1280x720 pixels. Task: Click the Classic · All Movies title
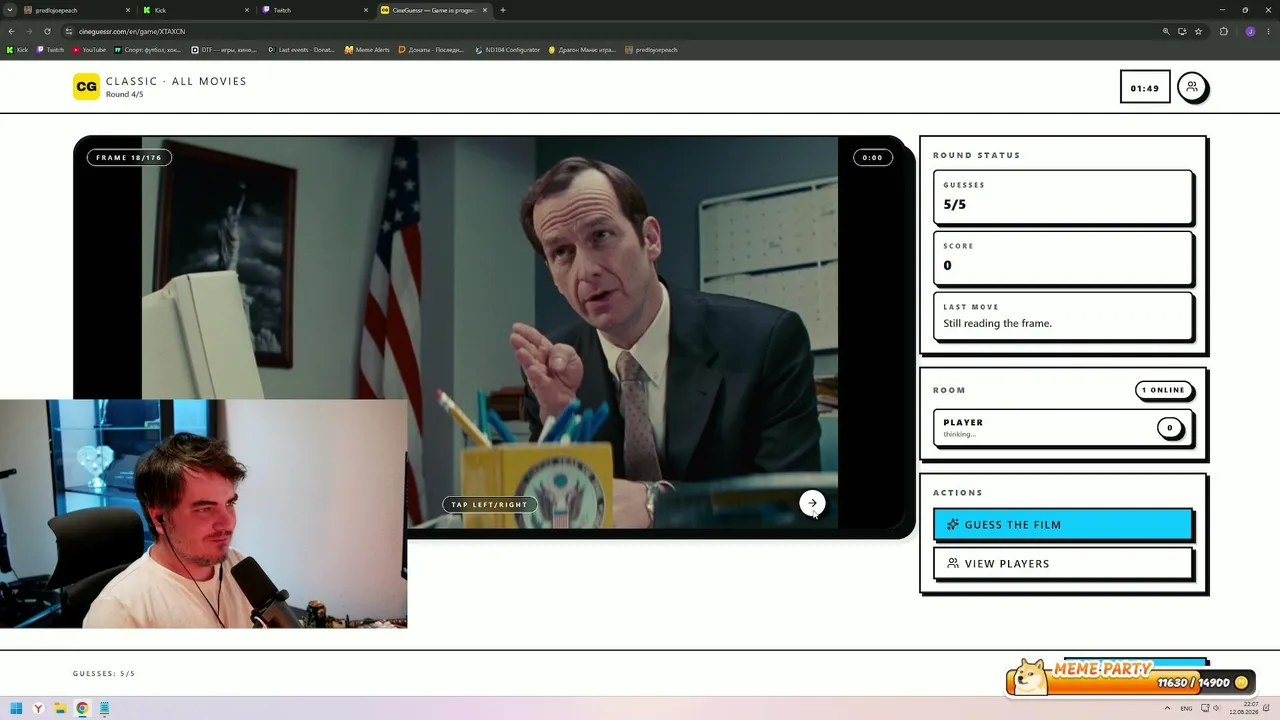[x=176, y=81]
